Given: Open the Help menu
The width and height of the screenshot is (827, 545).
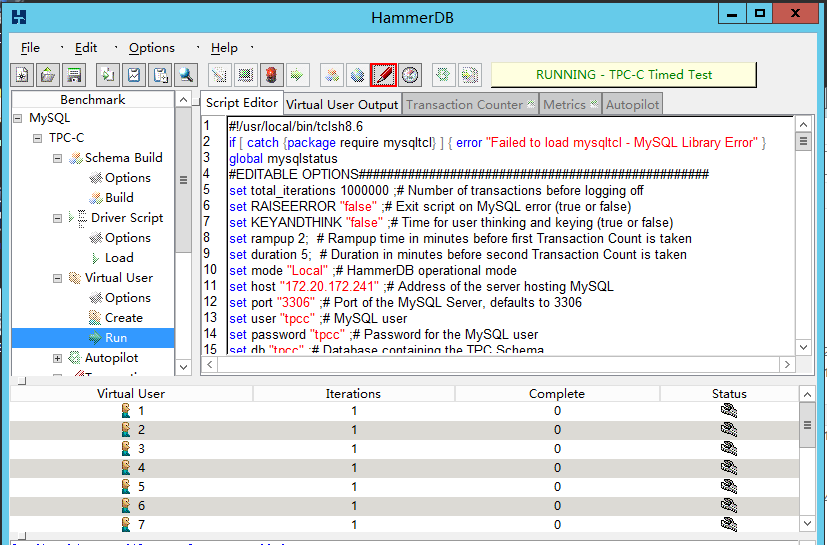Looking at the screenshot, I should (224, 48).
